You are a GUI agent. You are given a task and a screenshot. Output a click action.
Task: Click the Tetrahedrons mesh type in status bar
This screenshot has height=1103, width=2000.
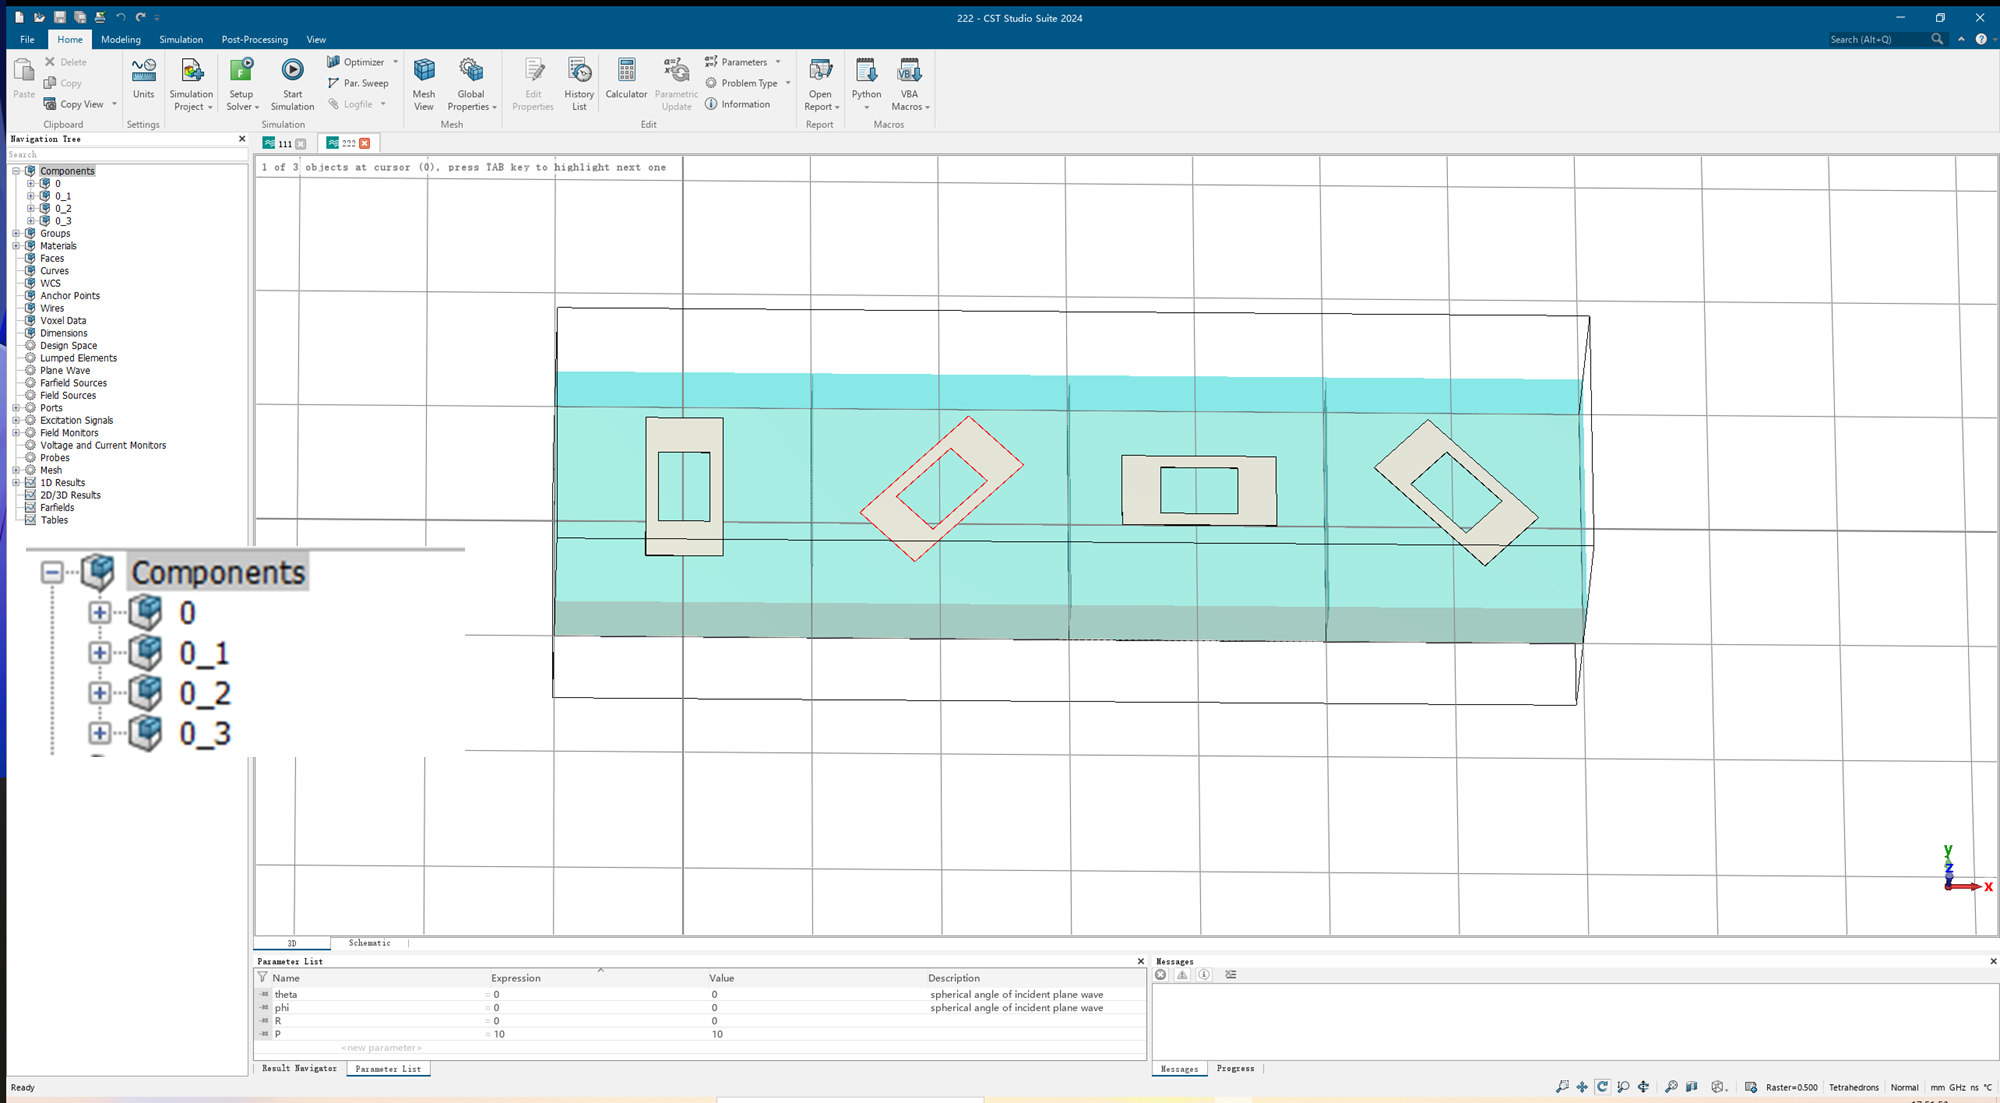click(1854, 1087)
